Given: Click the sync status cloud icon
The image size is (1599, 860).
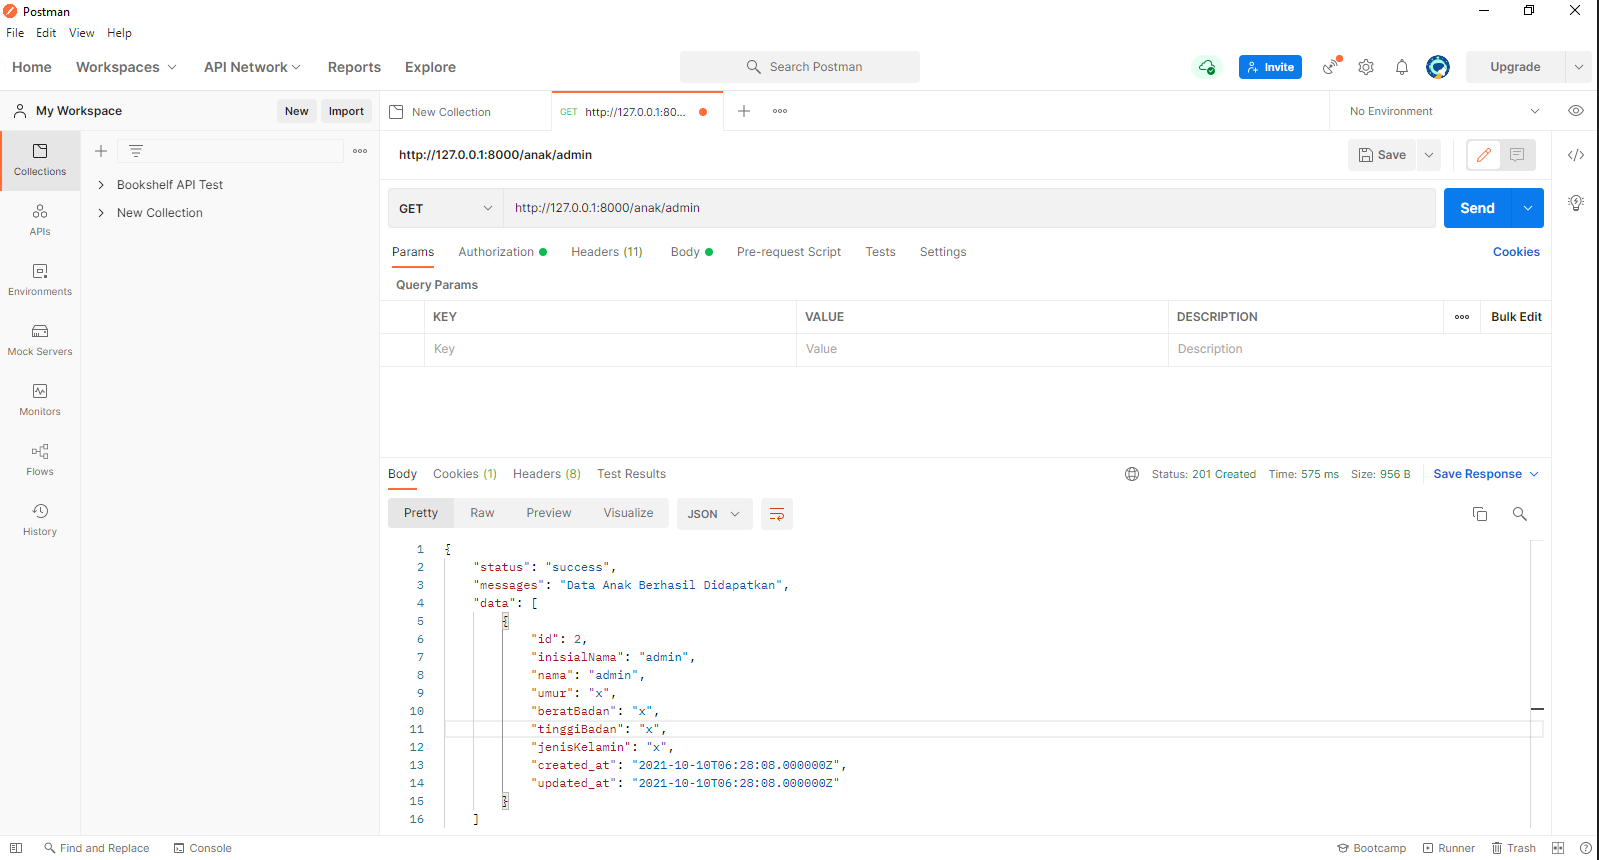Looking at the screenshot, I should point(1207,67).
